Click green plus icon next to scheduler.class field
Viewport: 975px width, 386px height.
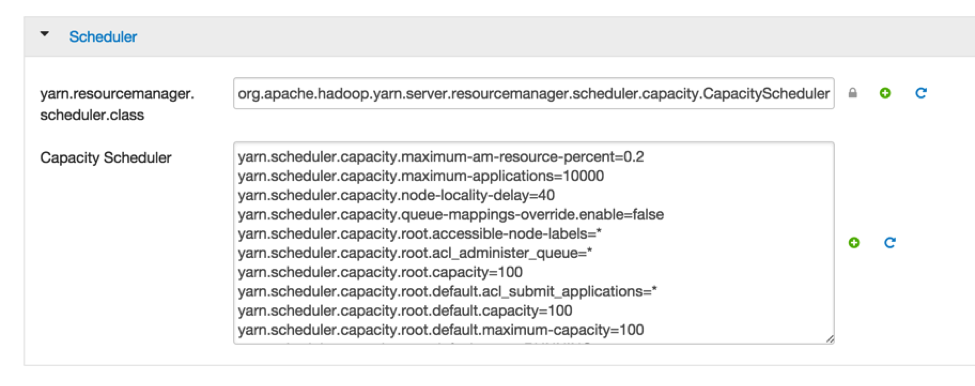pos(885,93)
